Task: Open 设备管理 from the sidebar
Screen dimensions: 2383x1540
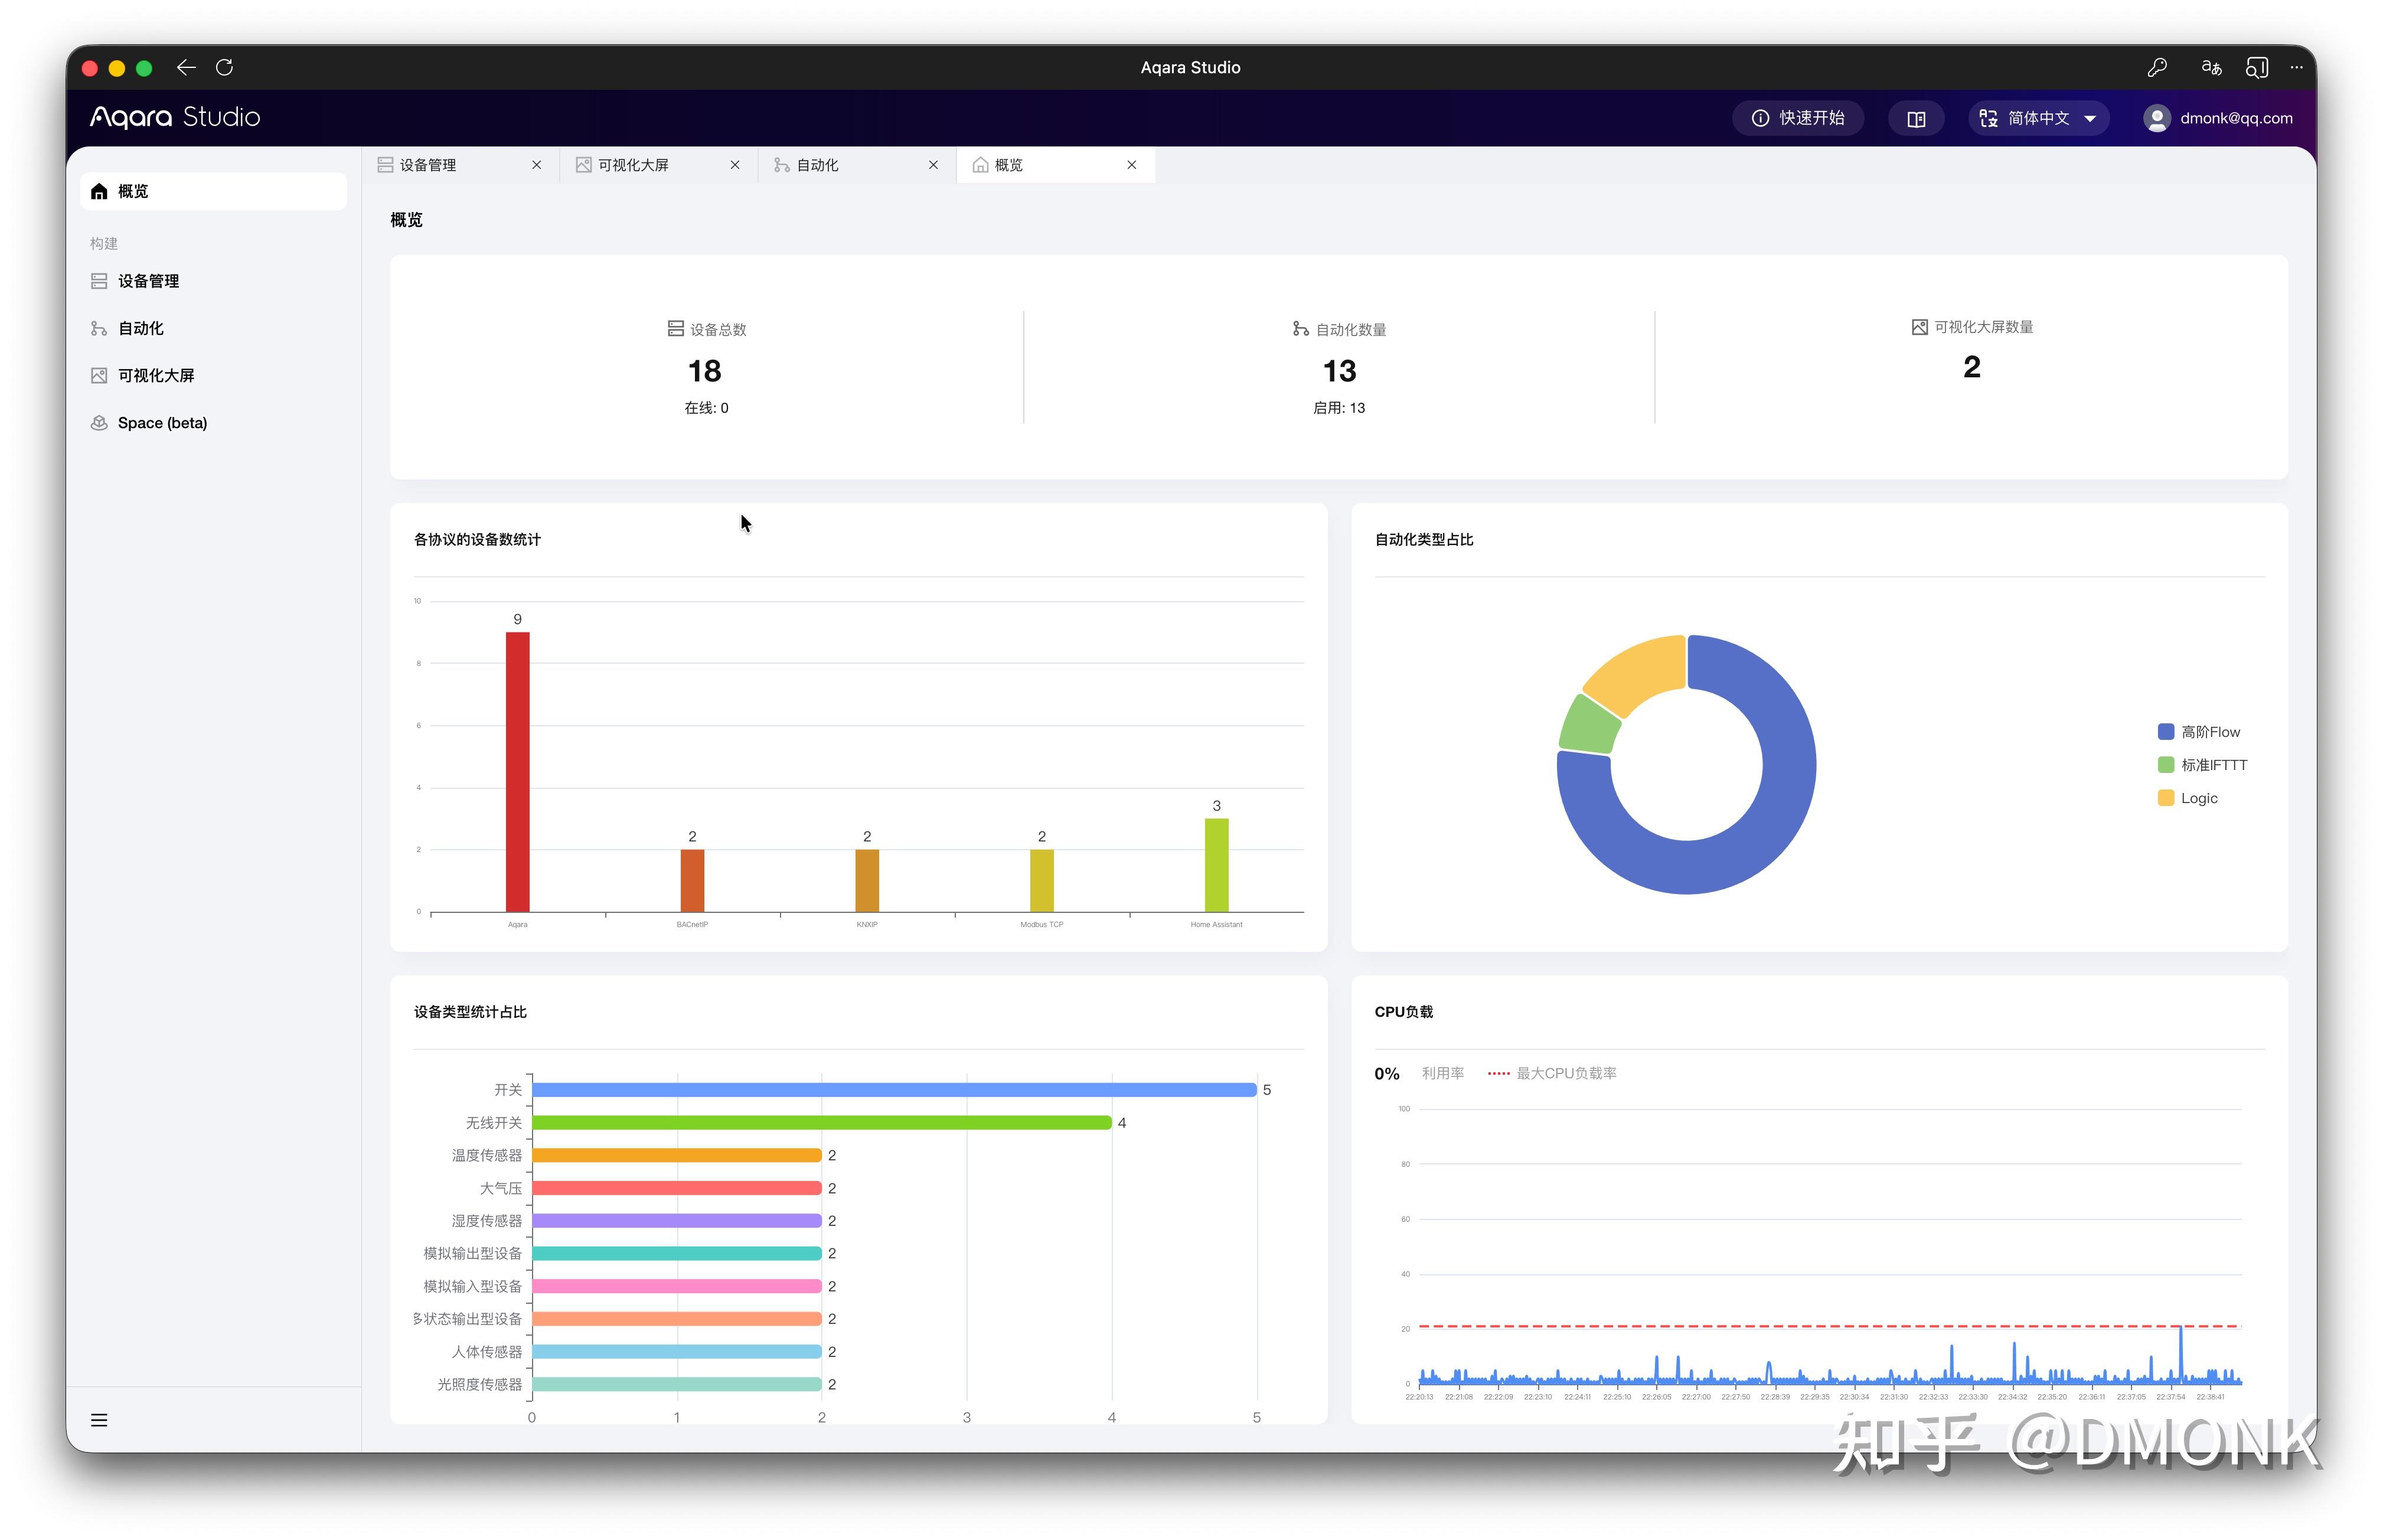Action: [x=213, y=281]
